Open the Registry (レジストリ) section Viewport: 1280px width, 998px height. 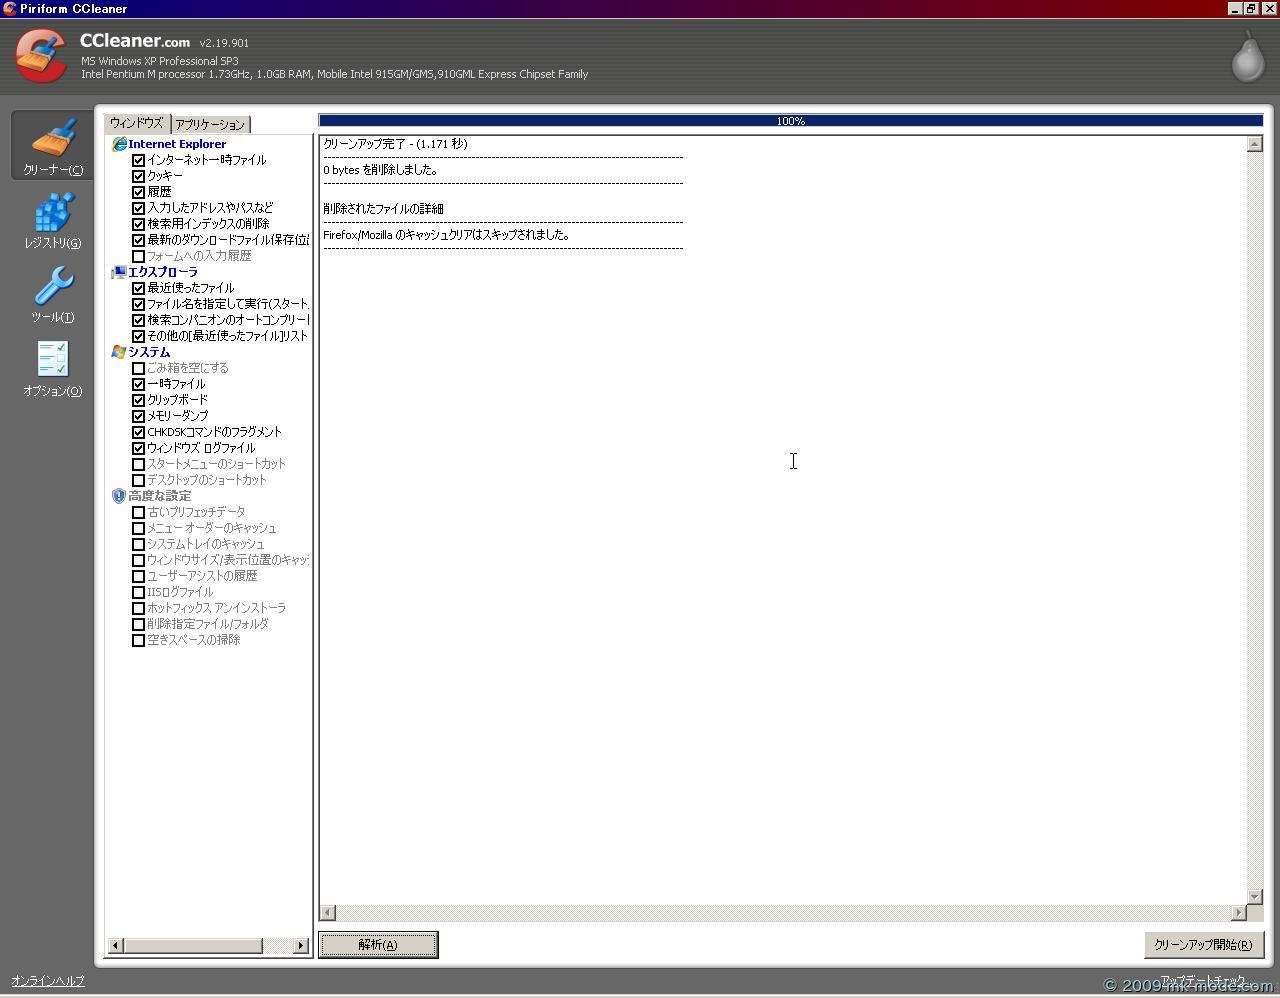click(x=53, y=220)
